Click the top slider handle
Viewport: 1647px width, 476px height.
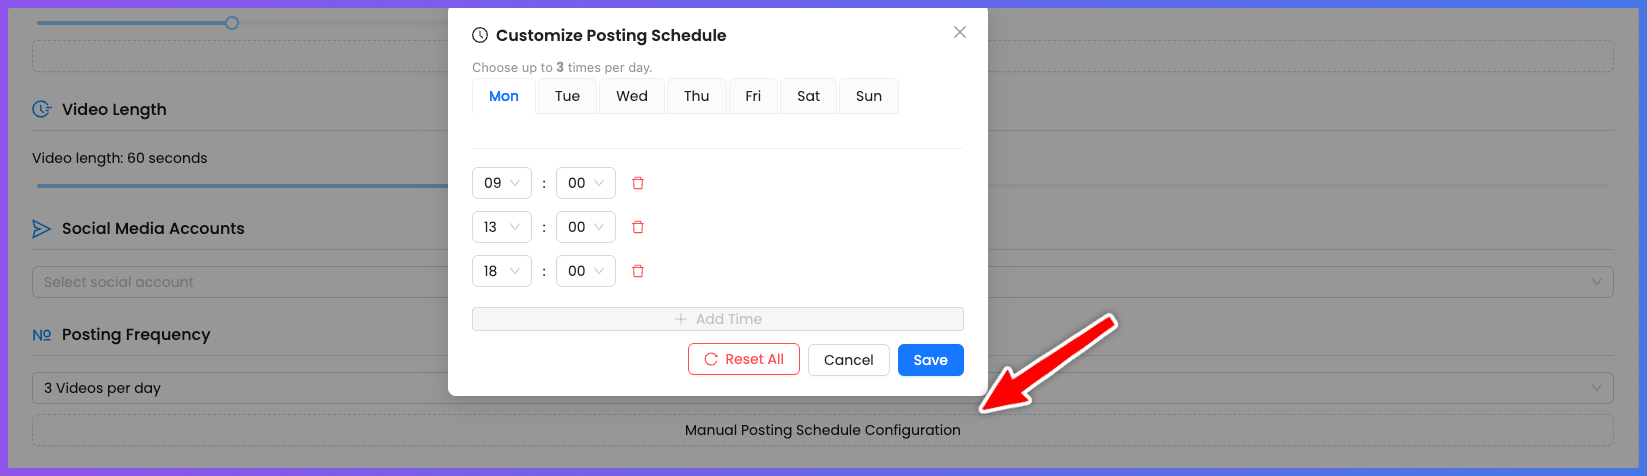tap(232, 22)
